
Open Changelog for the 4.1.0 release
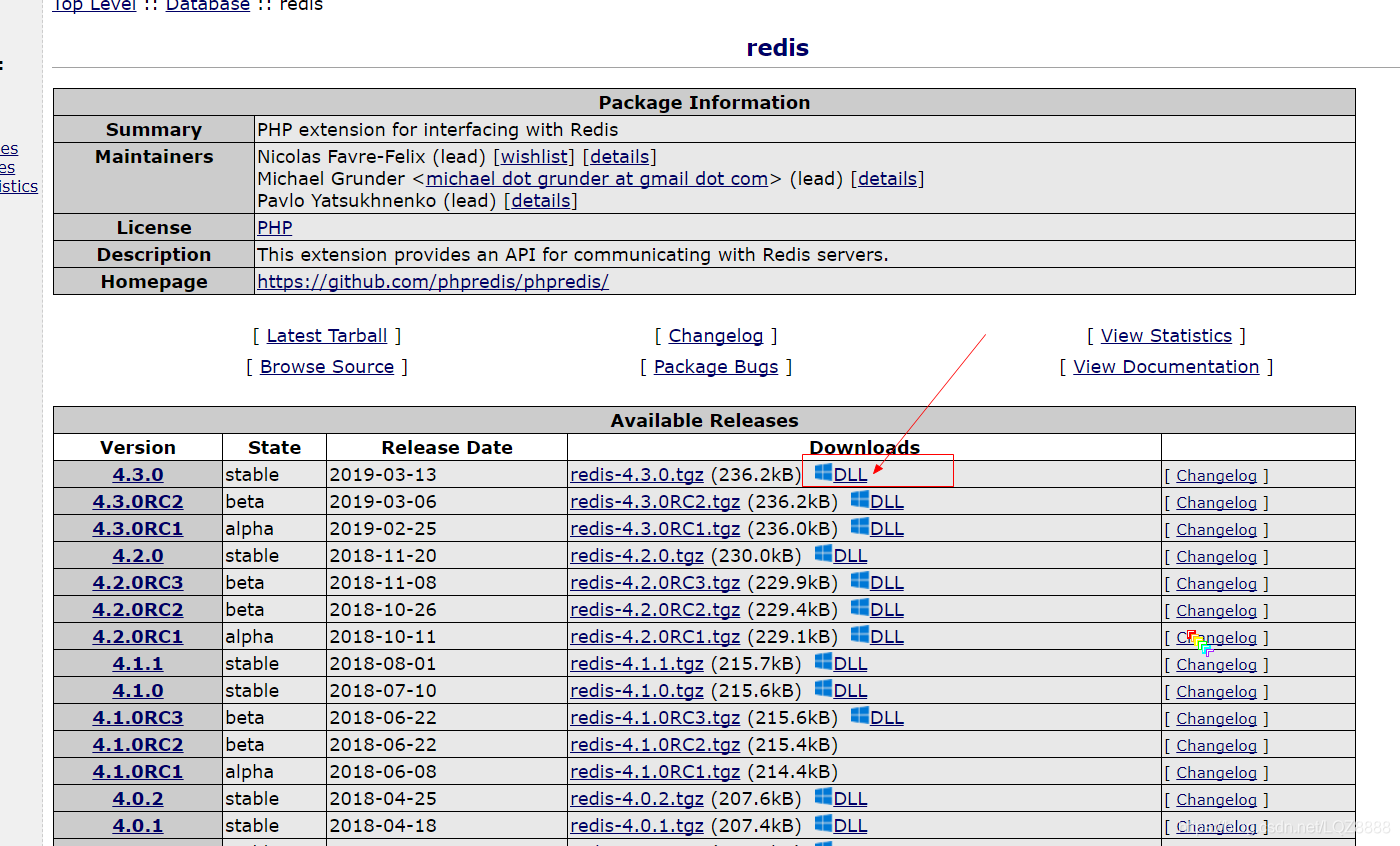(x=1216, y=692)
